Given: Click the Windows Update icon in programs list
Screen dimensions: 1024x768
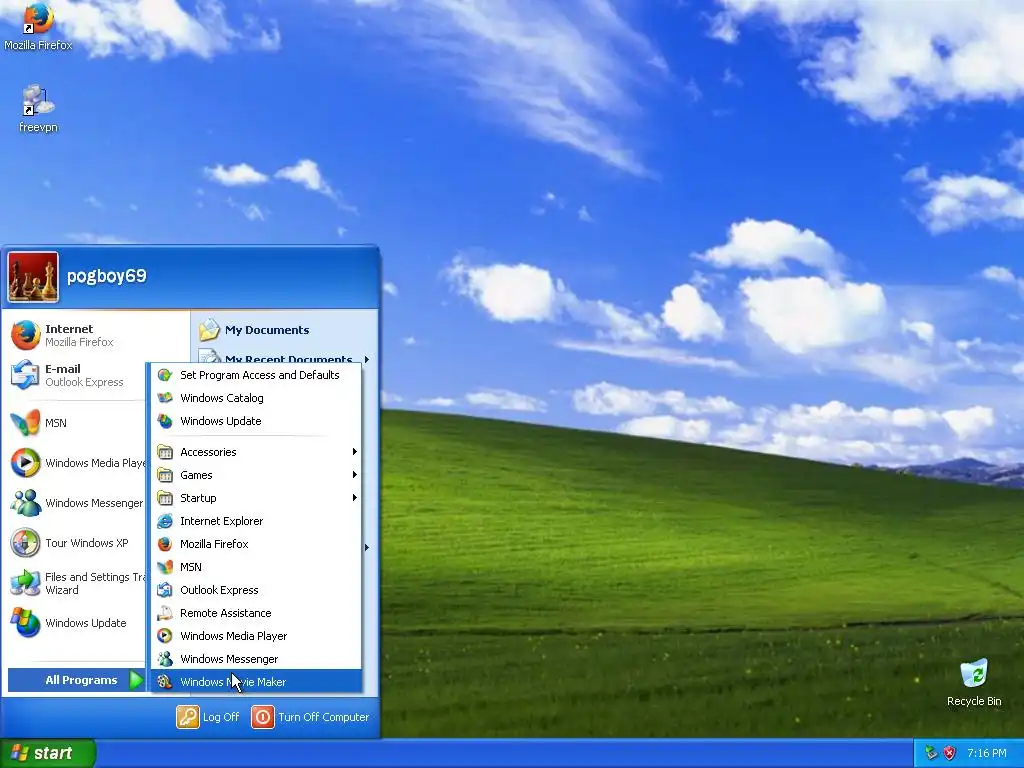Looking at the screenshot, I should point(165,421).
